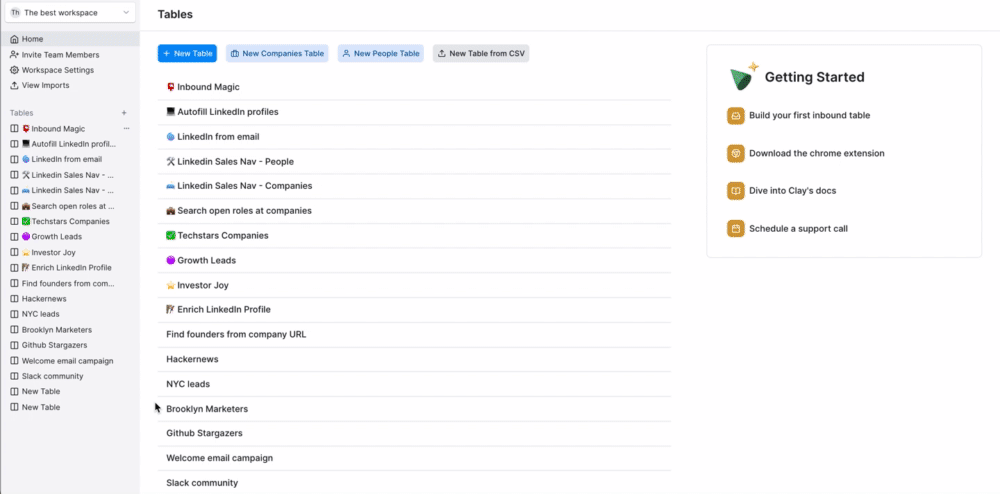Open Hackernews in main list
Image resolution: width=1000 pixels, height=494 pixels.
point(415,360)
